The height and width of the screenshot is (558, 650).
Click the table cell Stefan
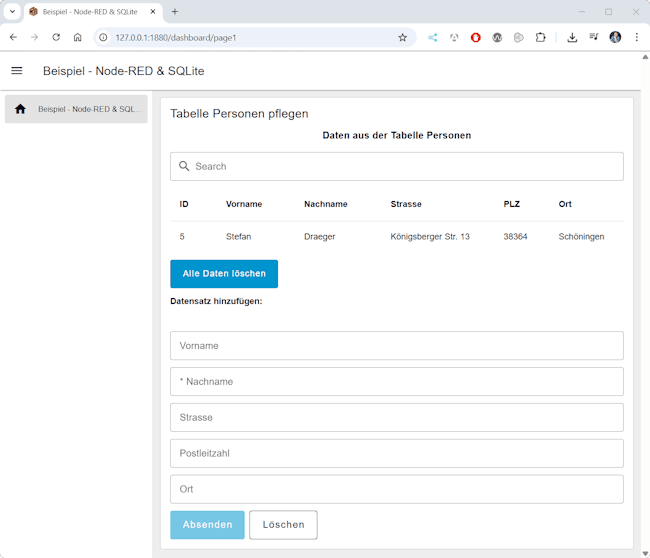[238, 237]
